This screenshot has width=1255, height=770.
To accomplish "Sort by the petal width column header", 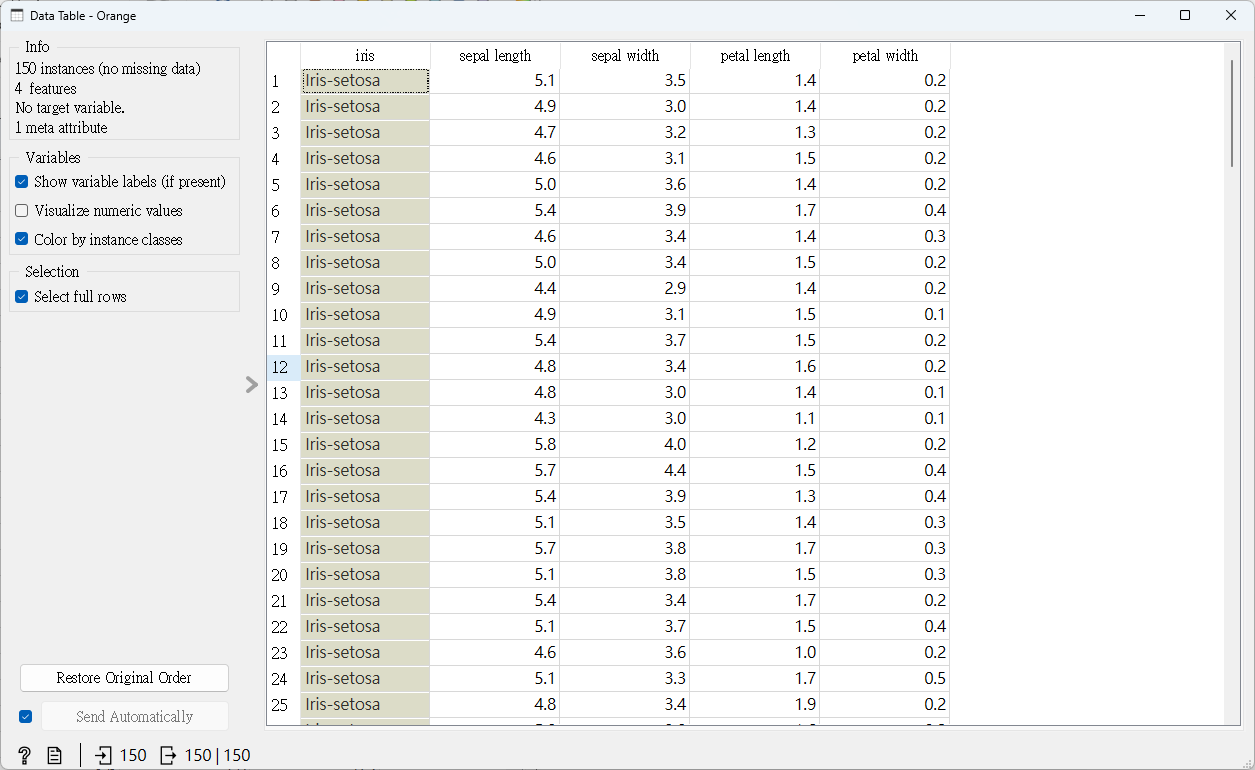I will click(x=885, y=56).
